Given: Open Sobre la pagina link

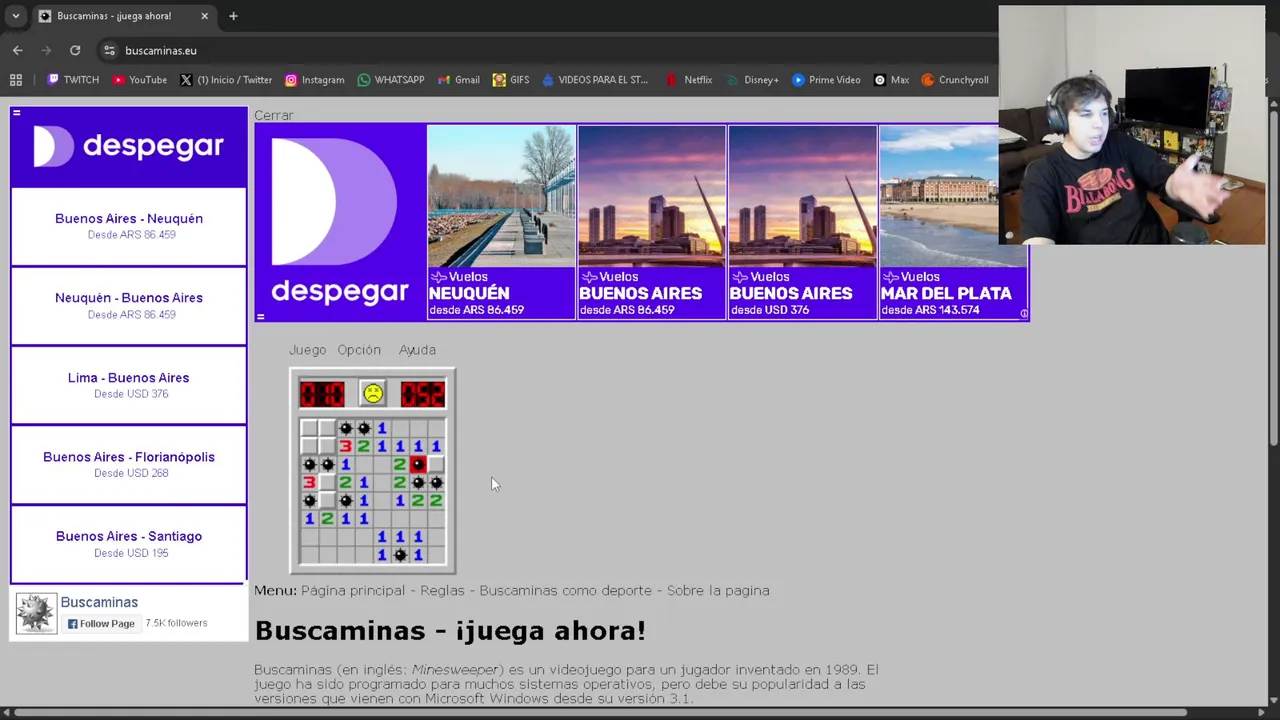Looking at the screenshot, I should click(x=718, y=591).
